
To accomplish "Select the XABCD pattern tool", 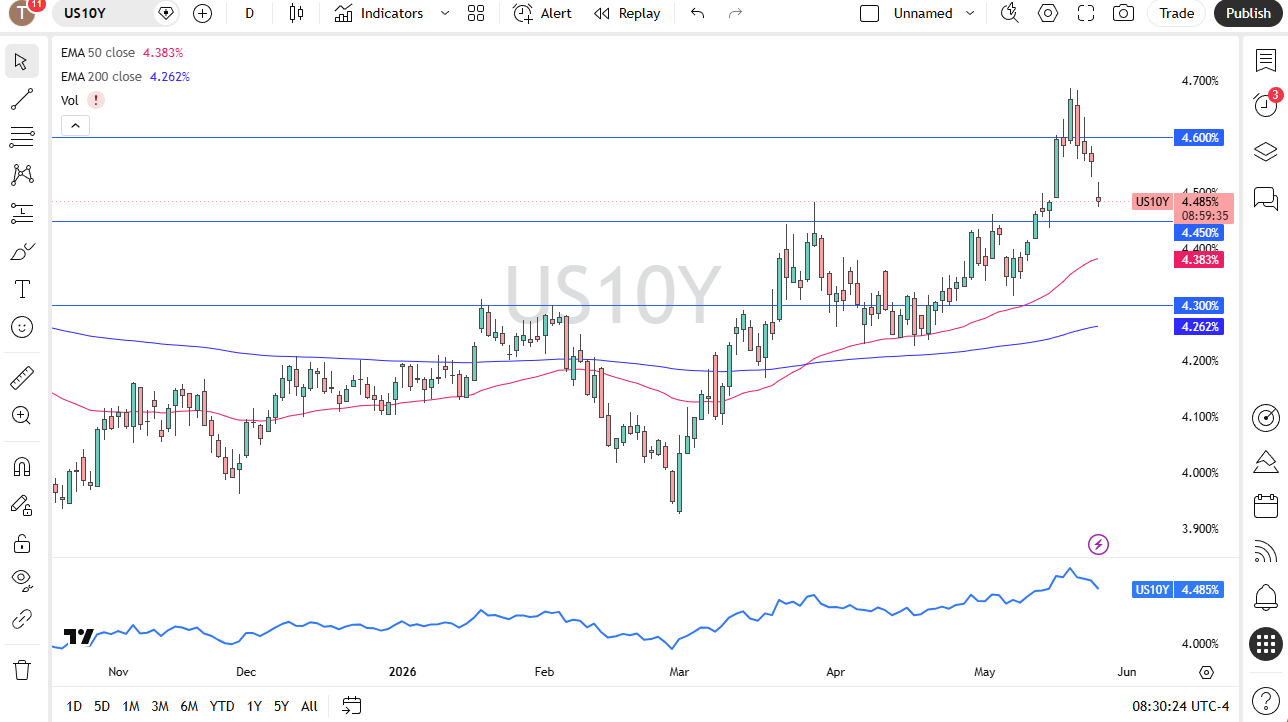I will 22,175.
